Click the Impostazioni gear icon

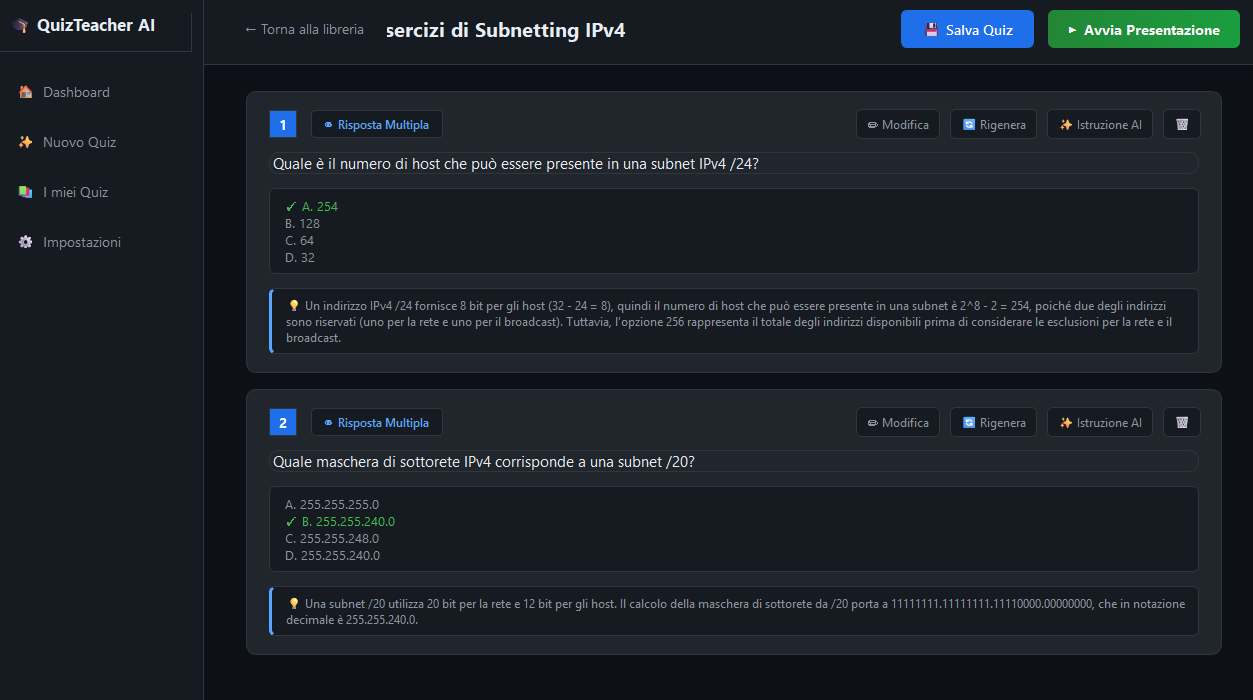click(26, 242)
